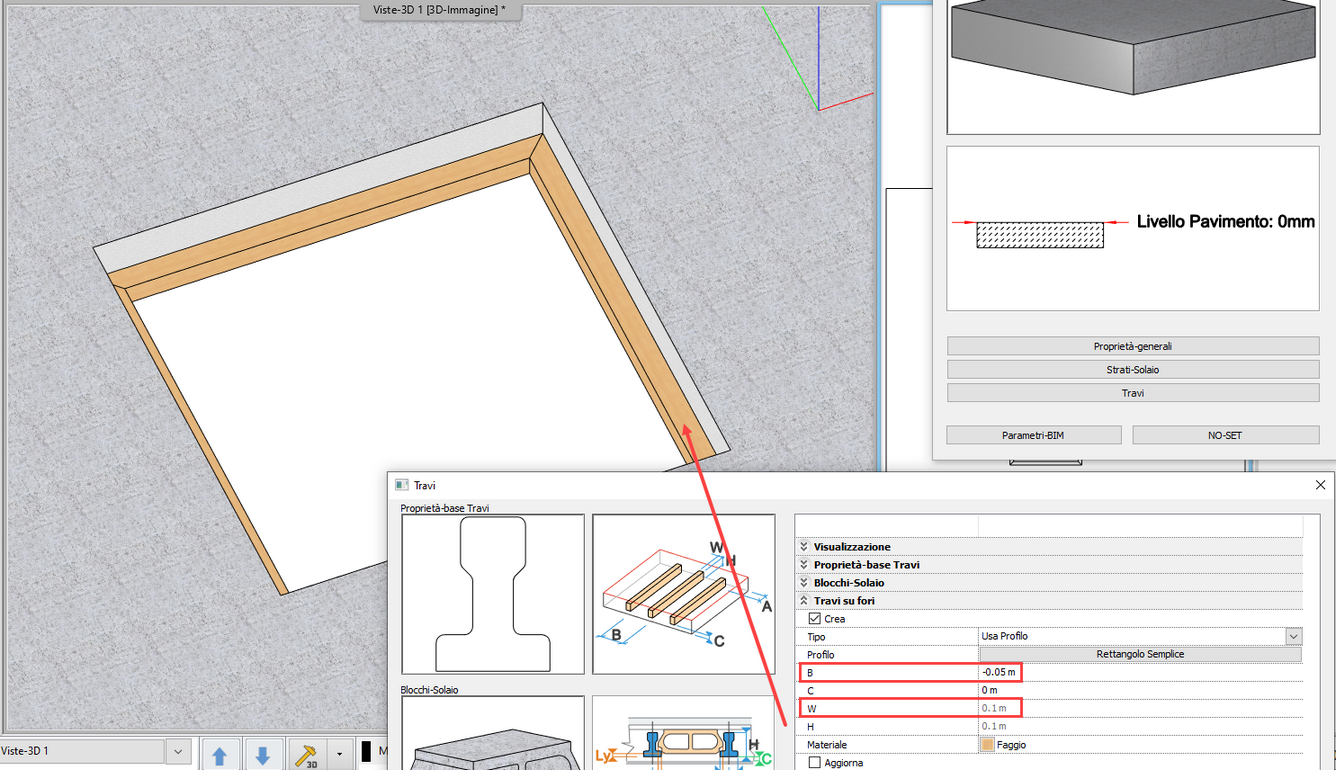This screenshot has width=1336, height=770.
Task: Close the Travi dialog
Action: click(x=1320, y=485)
